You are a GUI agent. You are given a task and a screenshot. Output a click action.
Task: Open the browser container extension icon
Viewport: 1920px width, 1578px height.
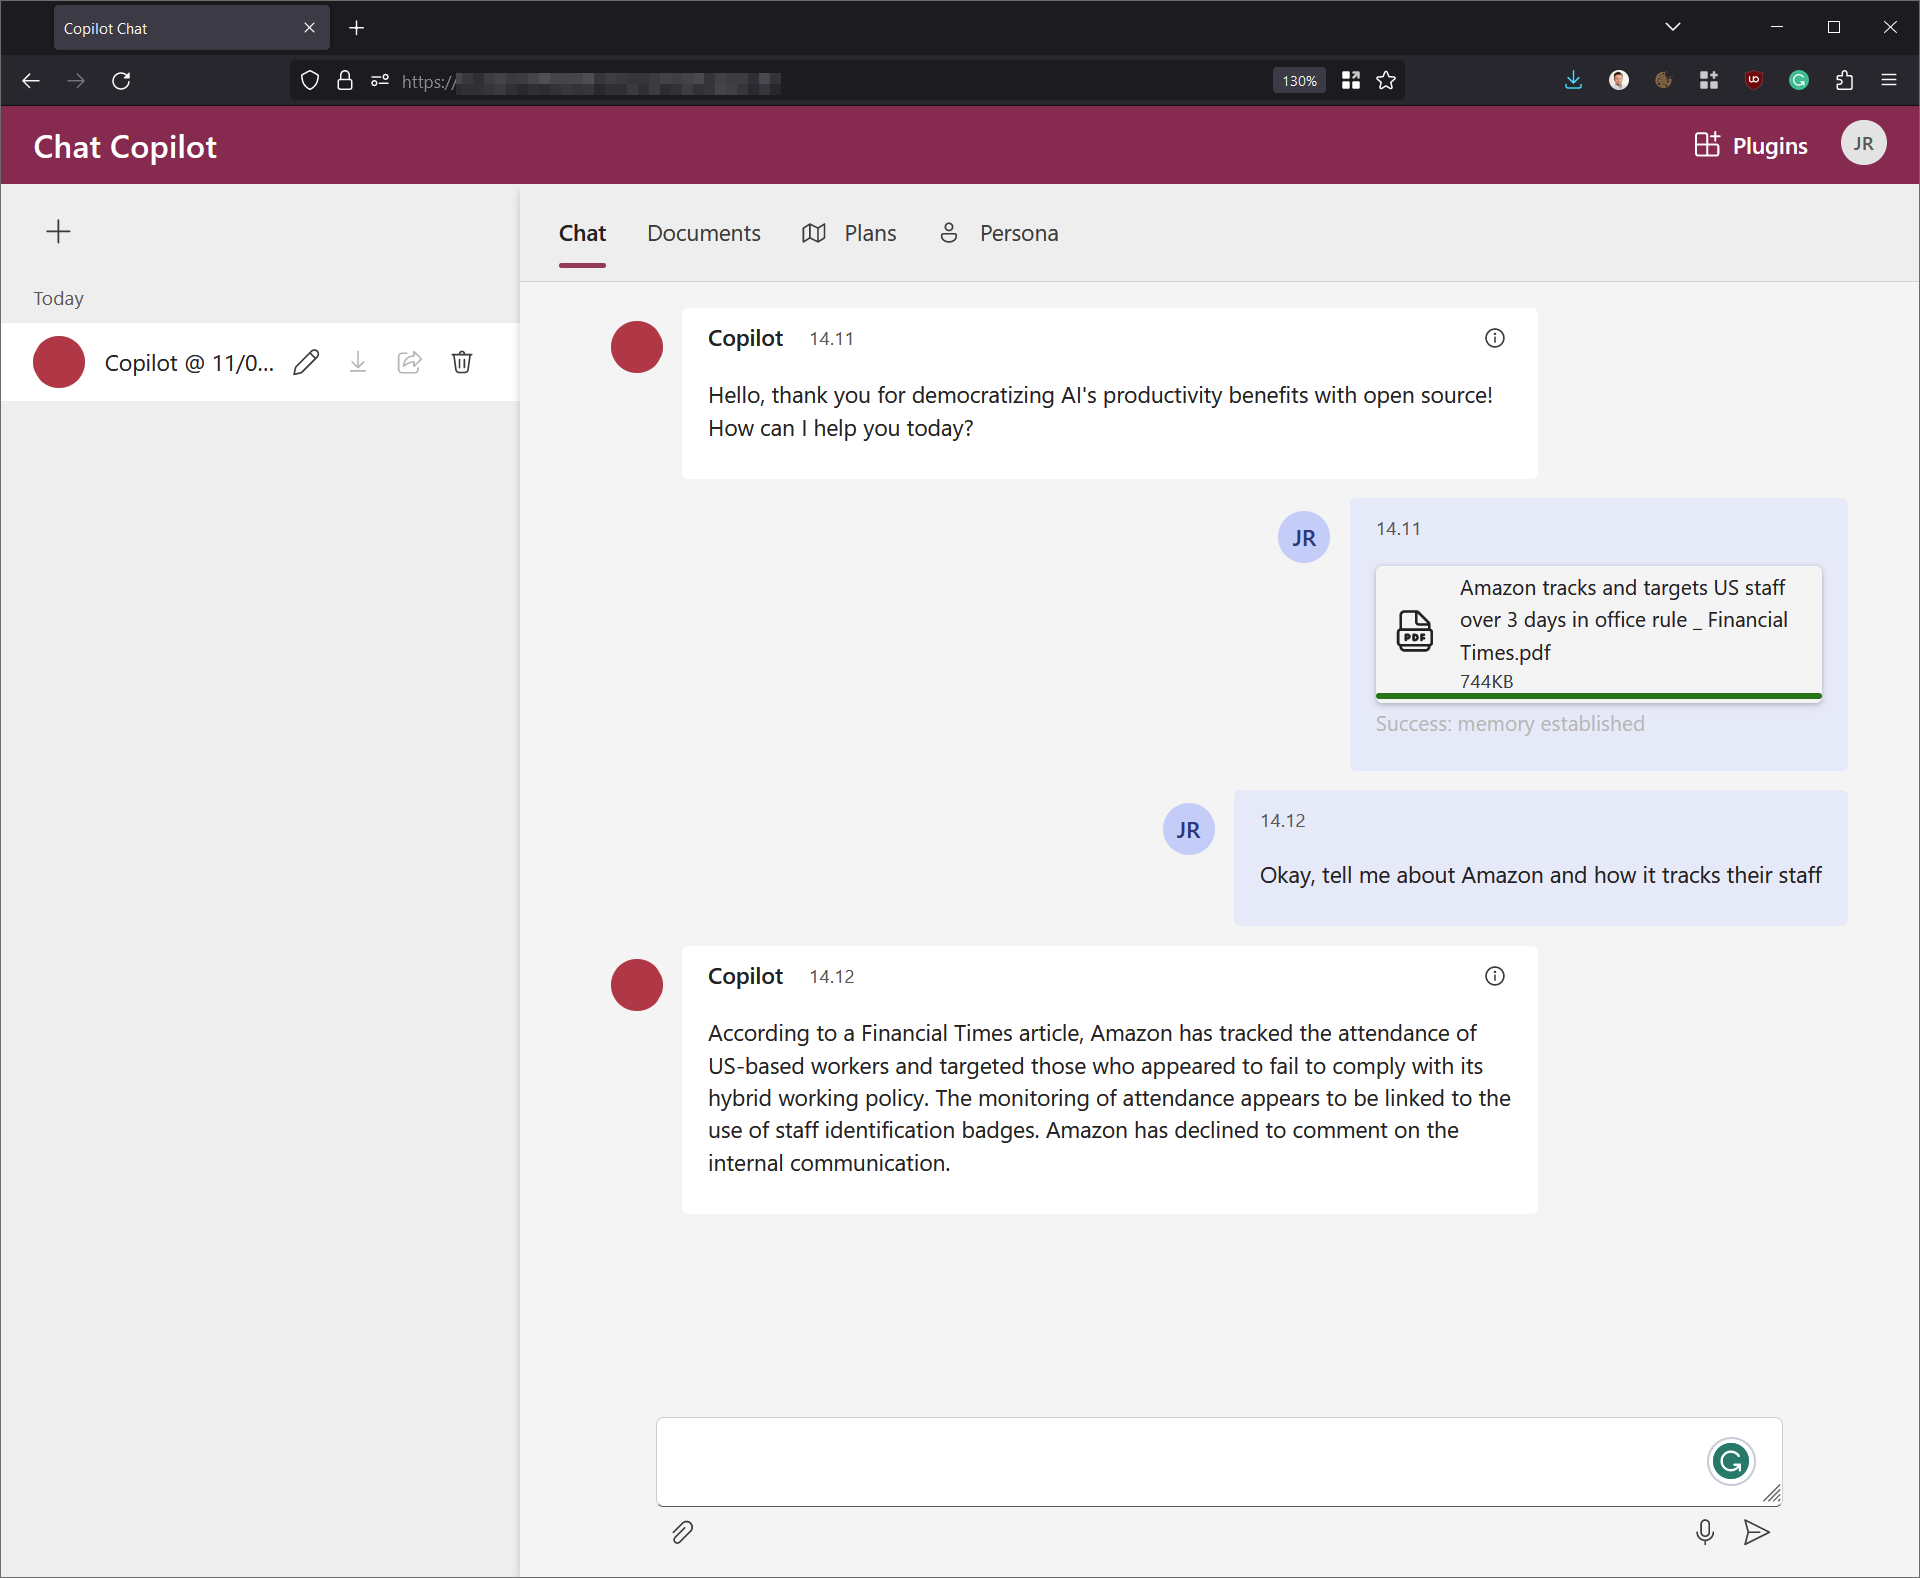click(1709, 81)
